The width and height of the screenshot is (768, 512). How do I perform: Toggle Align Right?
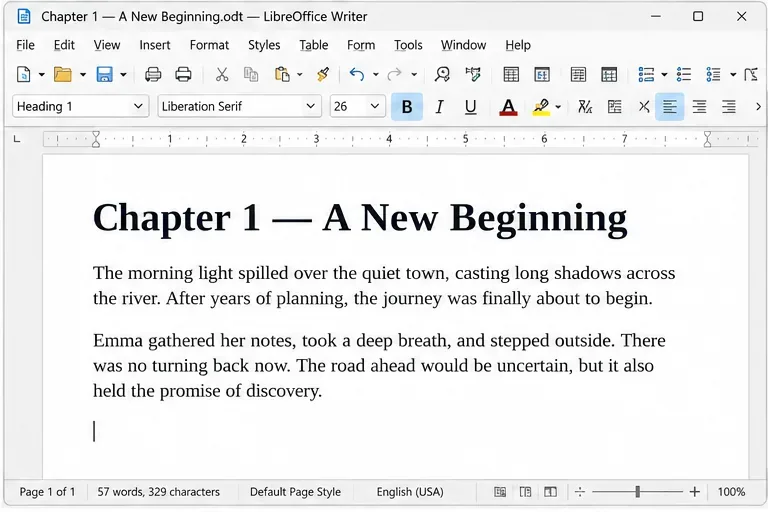(x=729, y=106)
